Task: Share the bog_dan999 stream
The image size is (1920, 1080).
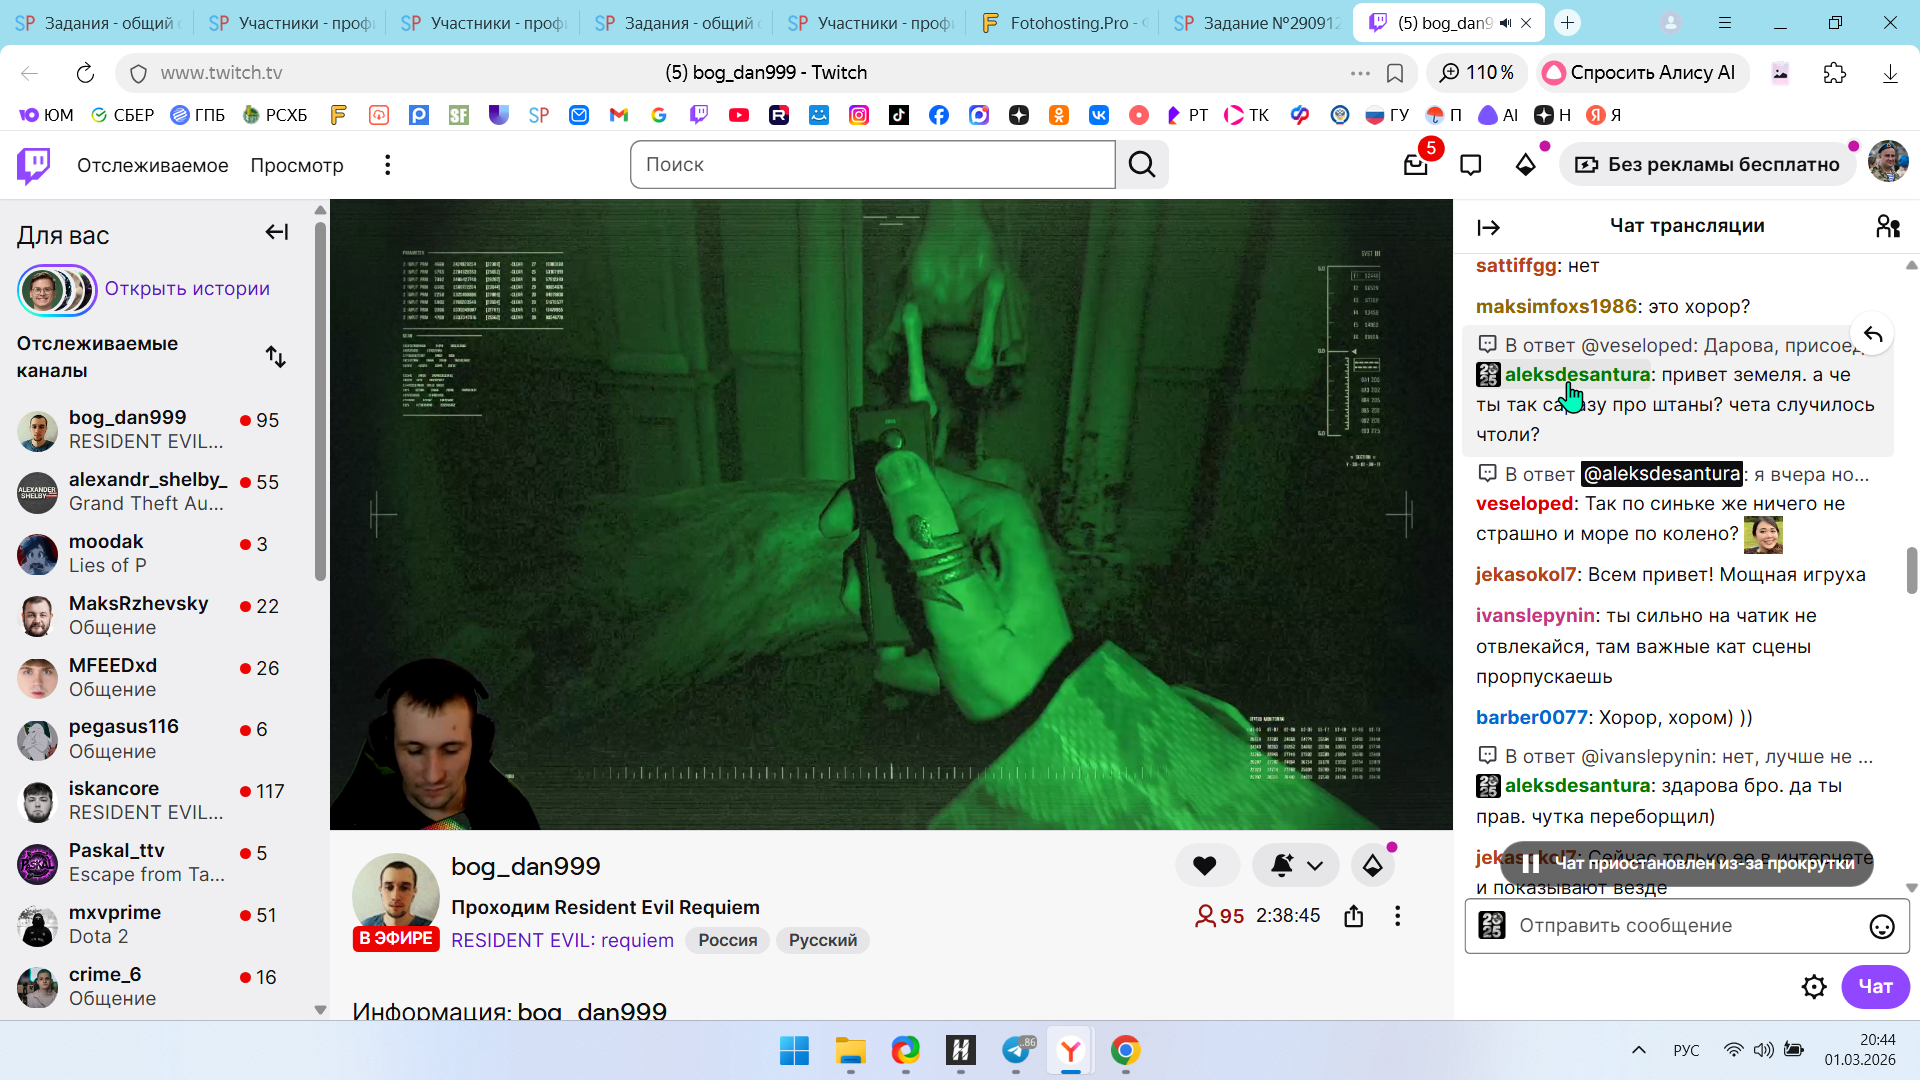Action: point(1354,916)
